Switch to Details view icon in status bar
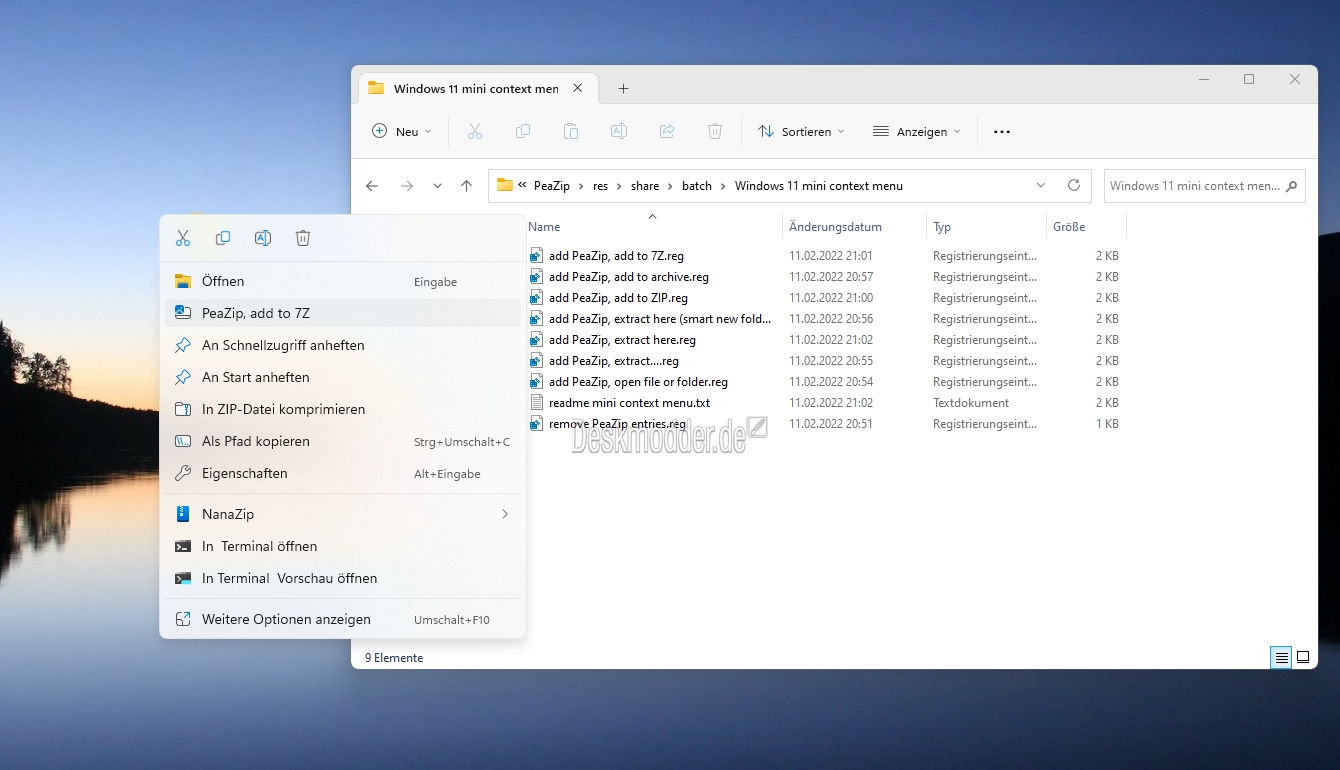The image size is (1340, 770). (x=1281, y=657)
